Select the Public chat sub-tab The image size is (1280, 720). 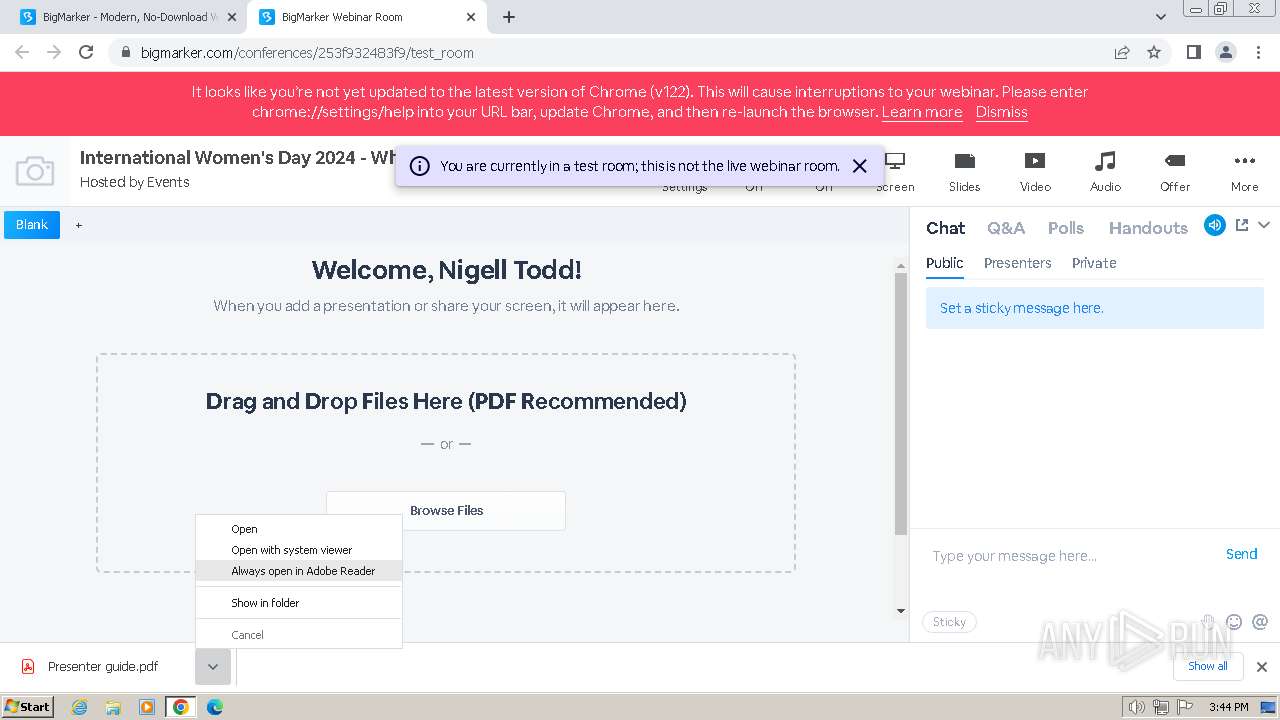point(944,263)
